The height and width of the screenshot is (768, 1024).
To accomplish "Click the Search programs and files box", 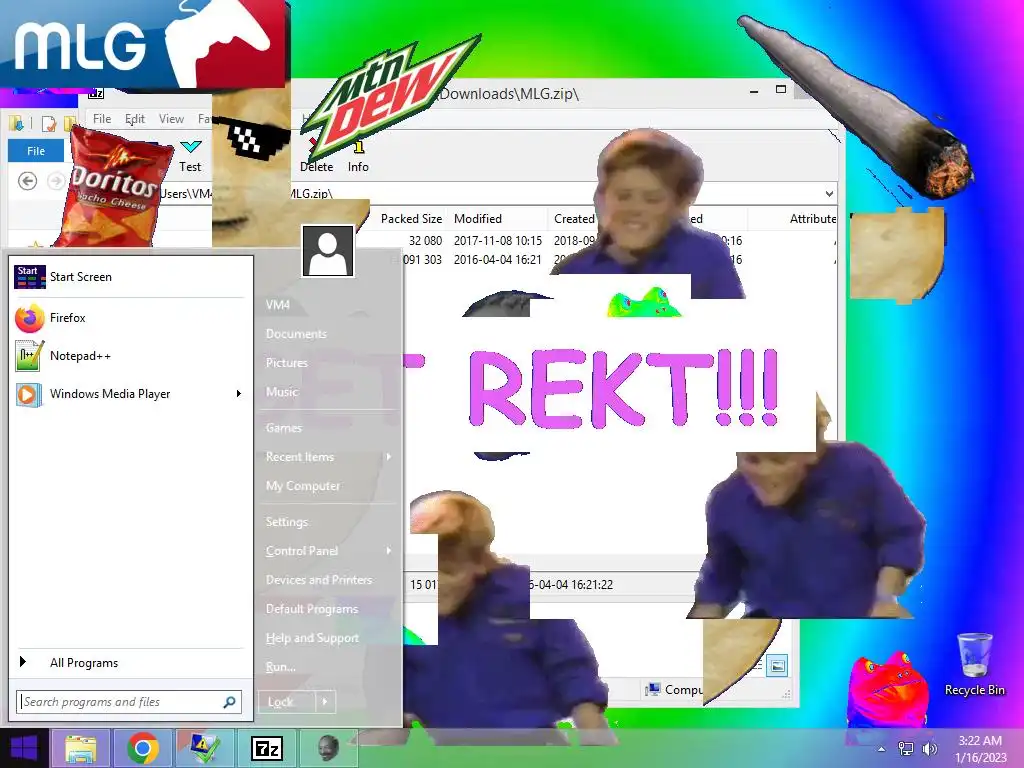I will tap(129, 702).
